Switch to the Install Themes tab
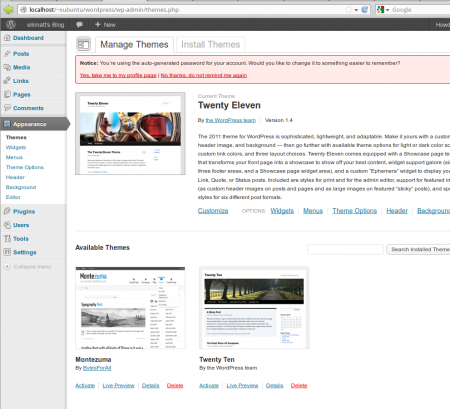This screenshot has width=450, height=409. click(x=211, y=45)
